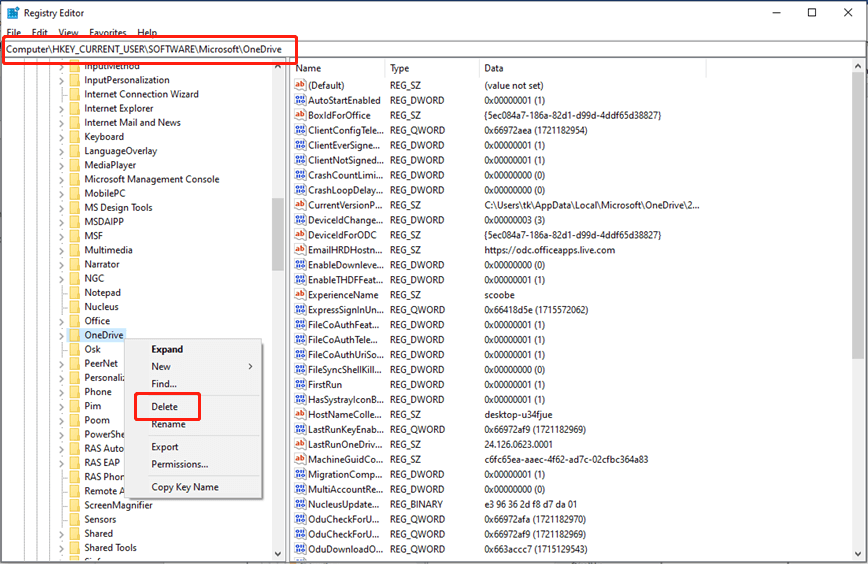The height and width of the screenshot is (564, 868).
Task: Open the Favorites menu
Action: click(x=108, y=32)
